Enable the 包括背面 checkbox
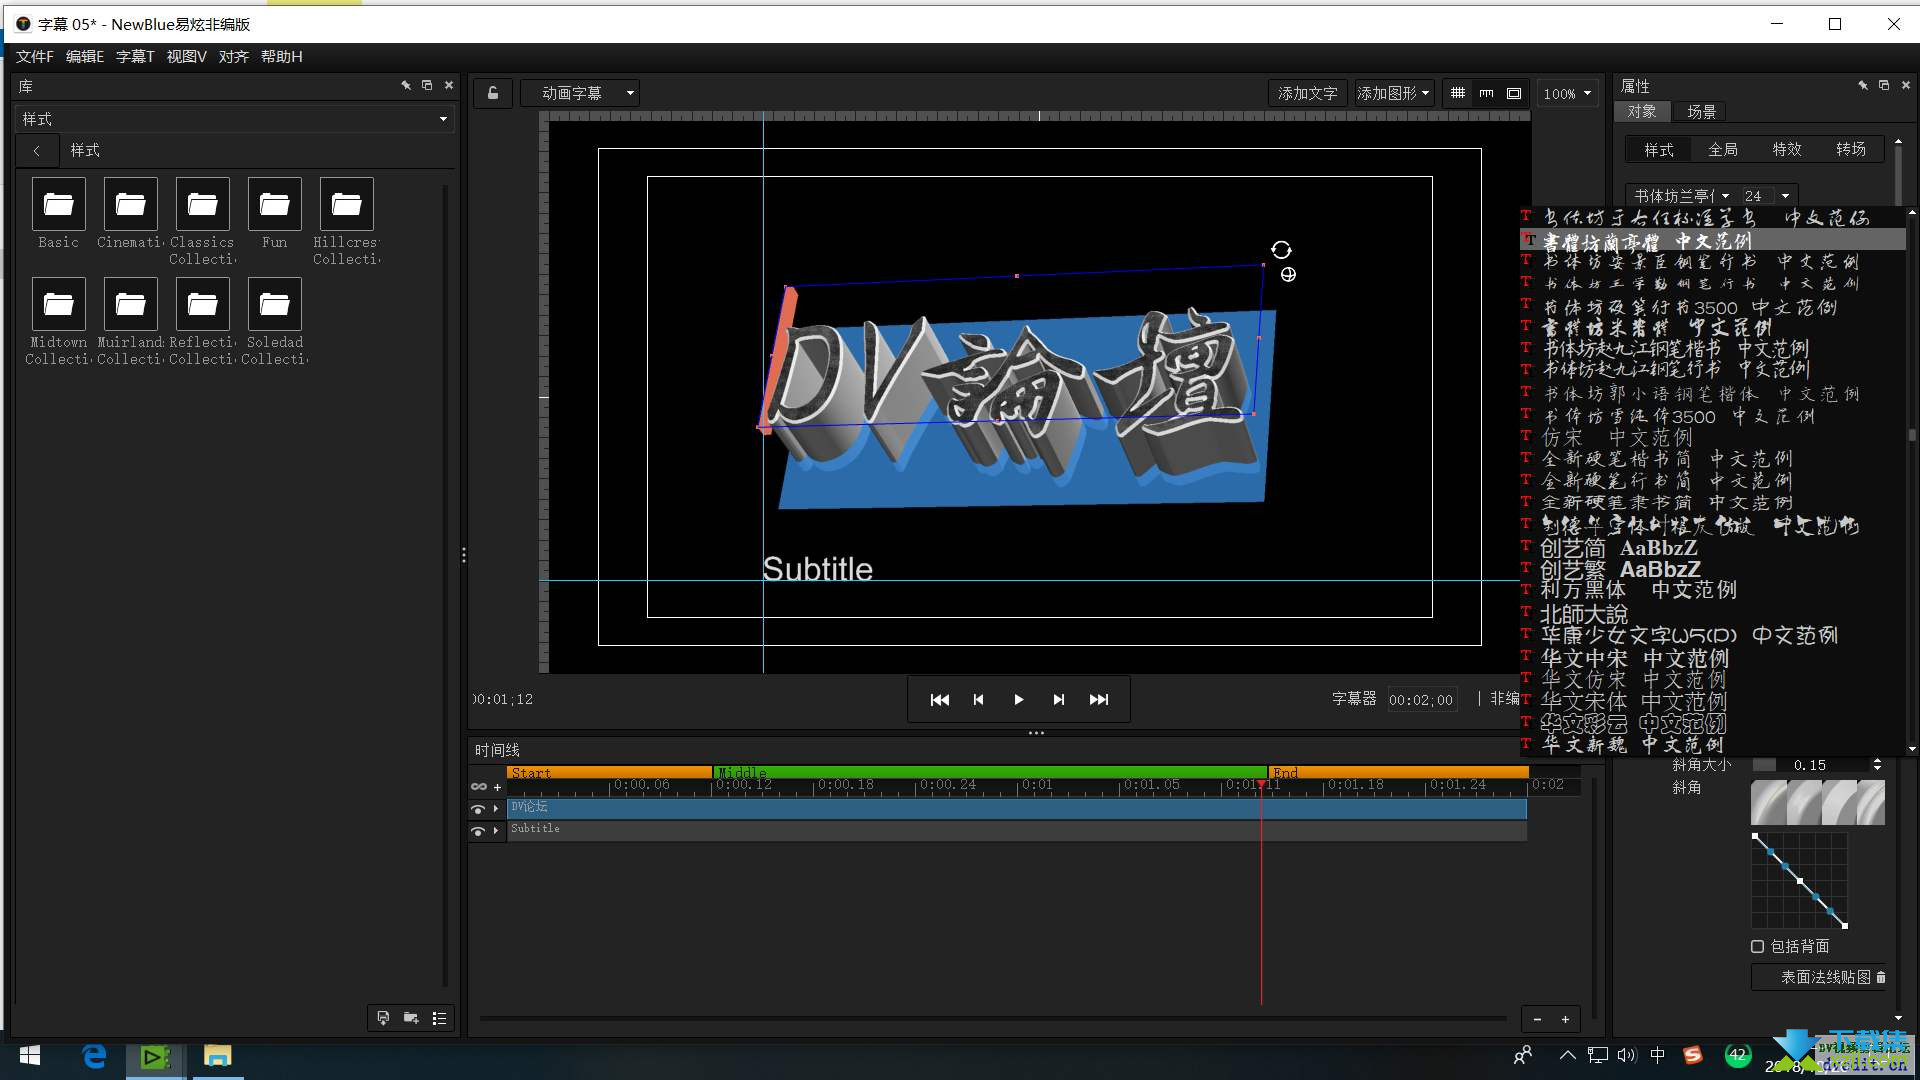Image resolution: width=1920 pixels, height=1080 pixels. click(x=1757, y=946)
